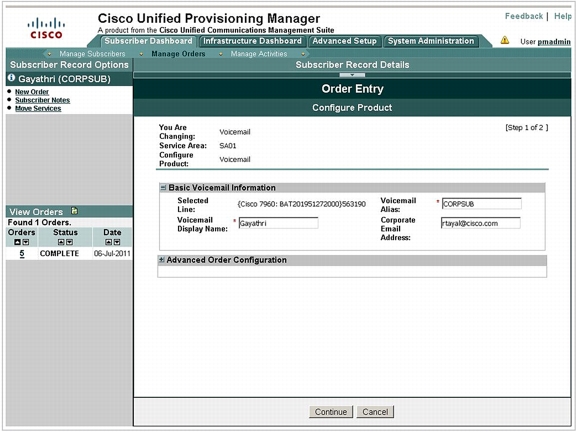Viewport: 578px width, 434px height.
Task: Sort Status column ascending
Action: click(x=61, y=242)
